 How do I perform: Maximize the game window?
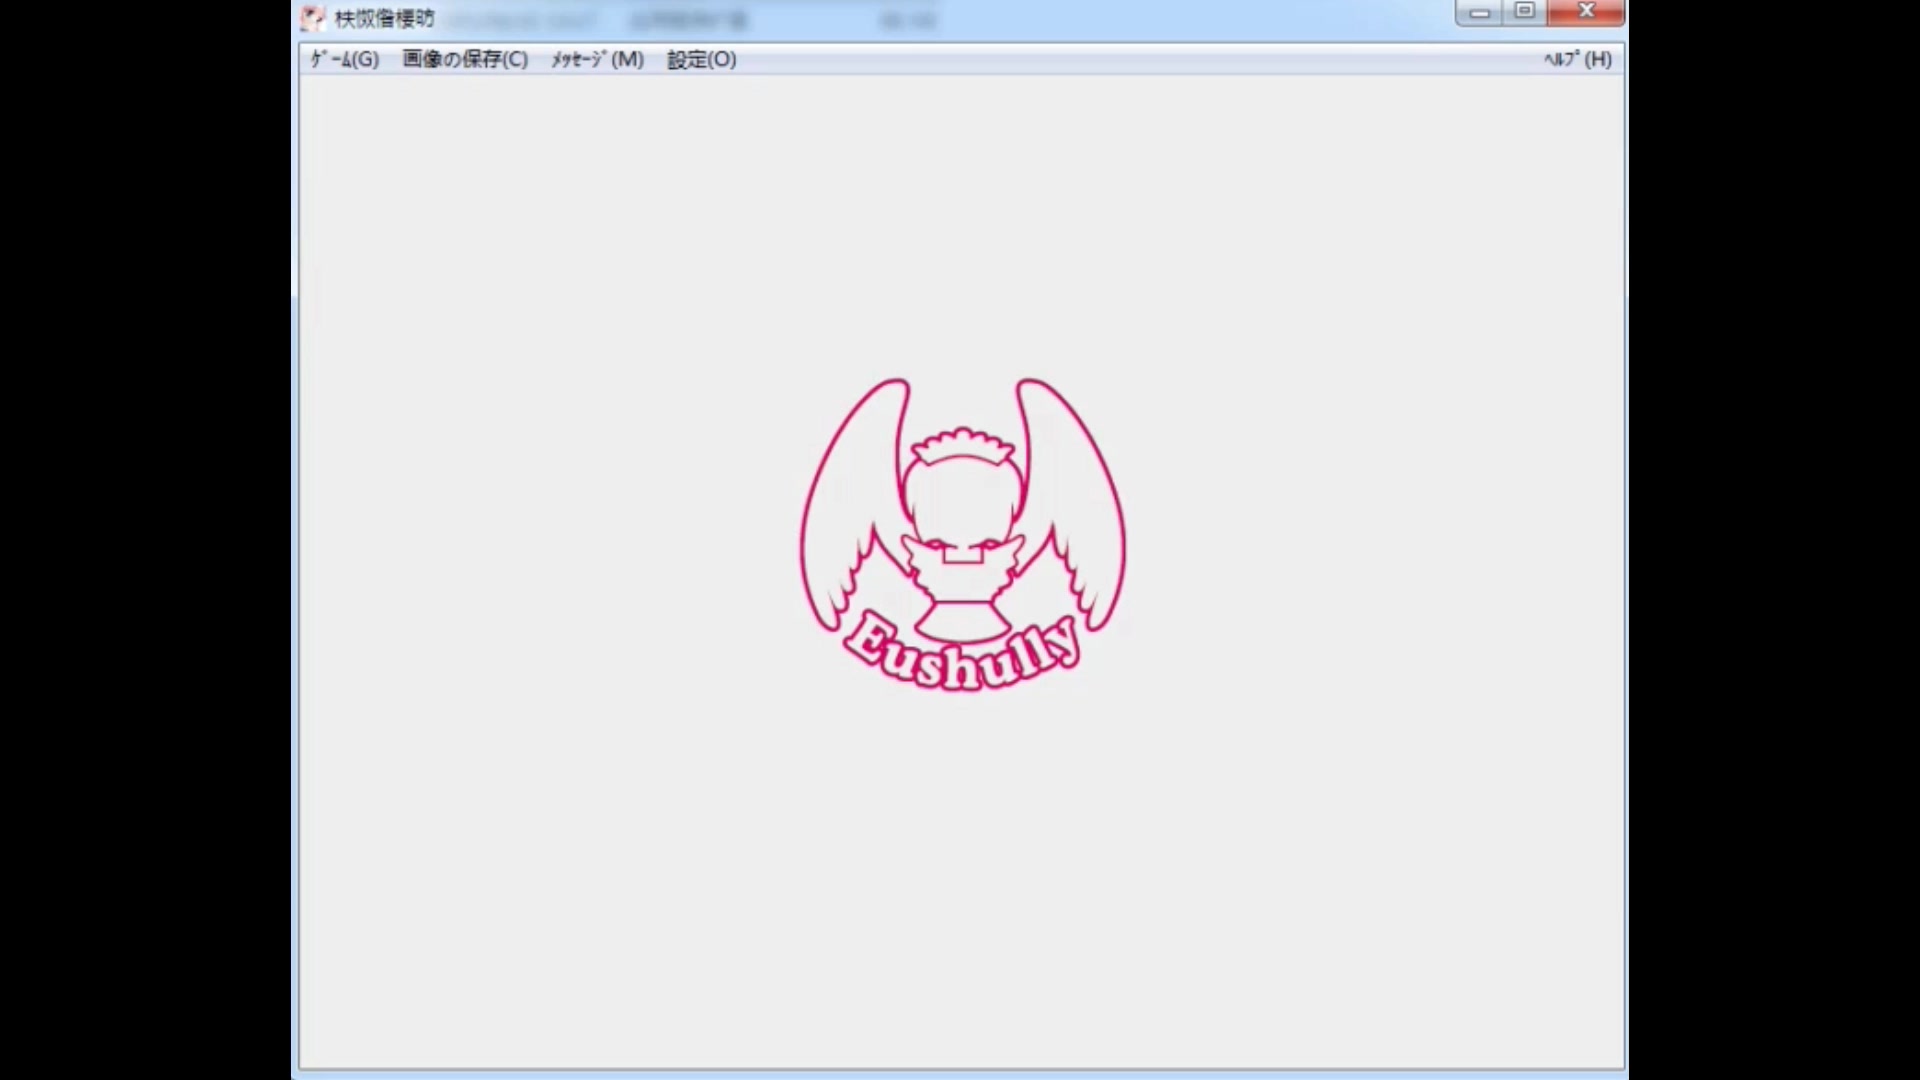1524,12
